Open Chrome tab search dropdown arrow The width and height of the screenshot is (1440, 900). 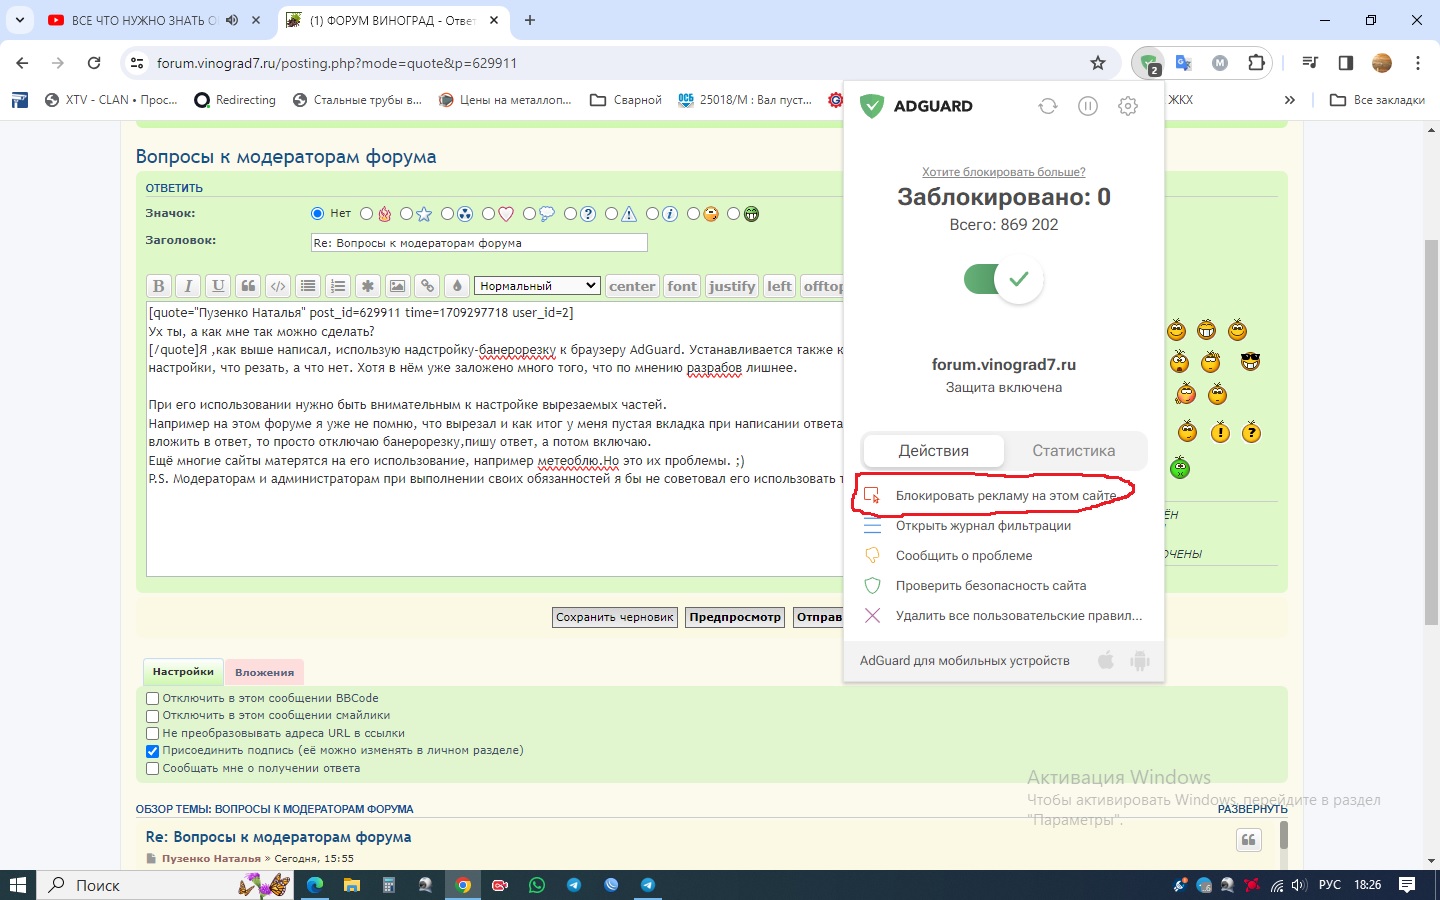[x=21, y=20]
